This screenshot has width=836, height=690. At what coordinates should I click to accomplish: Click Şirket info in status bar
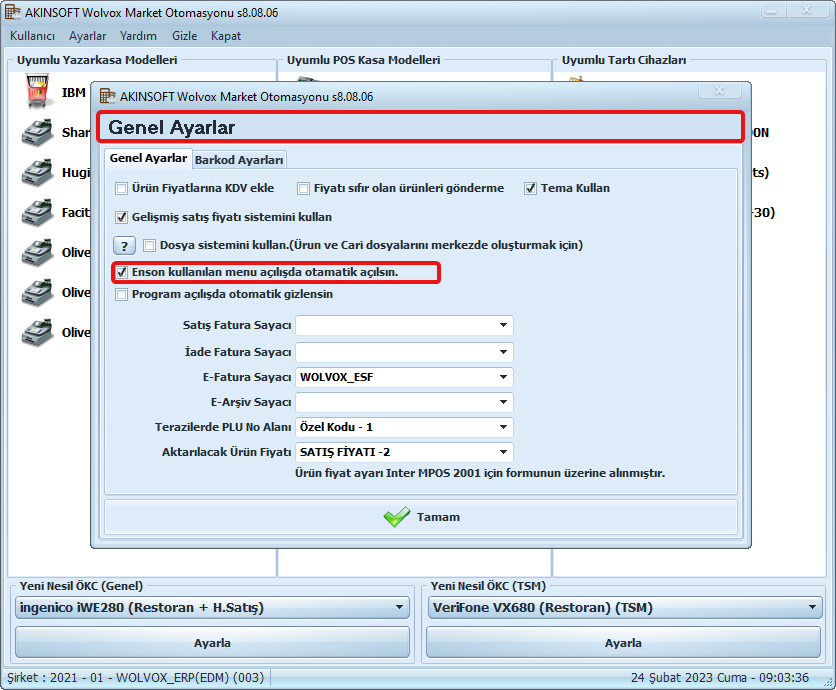(x=135, y=678)
